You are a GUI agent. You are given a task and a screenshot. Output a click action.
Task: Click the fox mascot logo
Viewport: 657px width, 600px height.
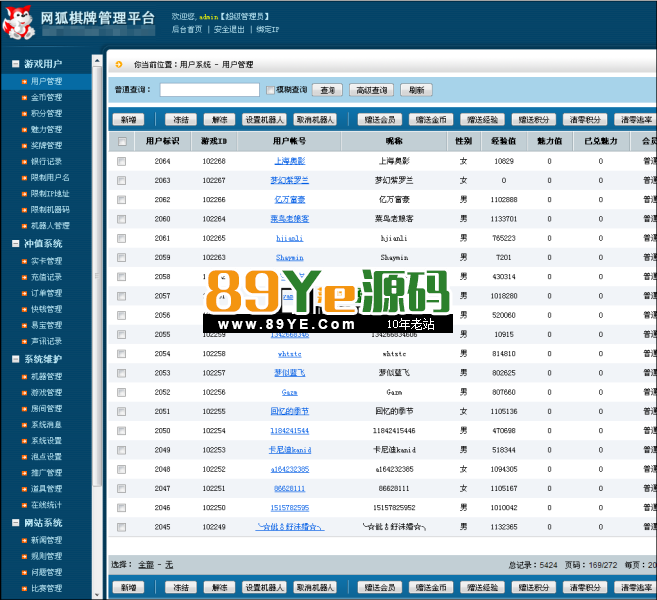(x=20, y=22)
